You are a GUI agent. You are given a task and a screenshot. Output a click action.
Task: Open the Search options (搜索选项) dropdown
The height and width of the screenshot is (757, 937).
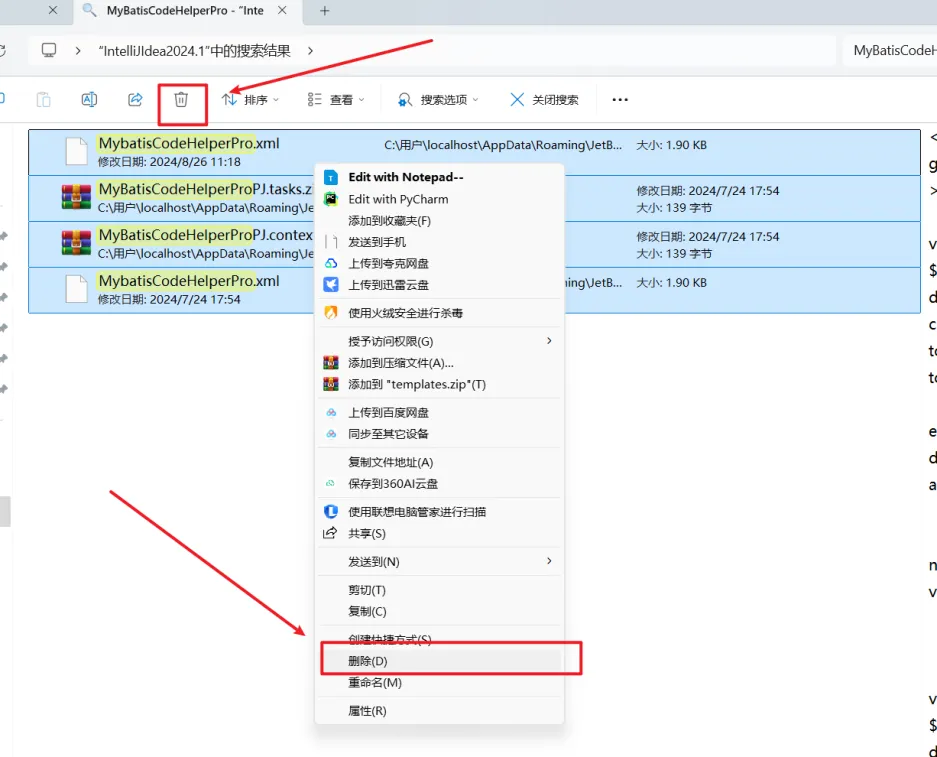438,100
